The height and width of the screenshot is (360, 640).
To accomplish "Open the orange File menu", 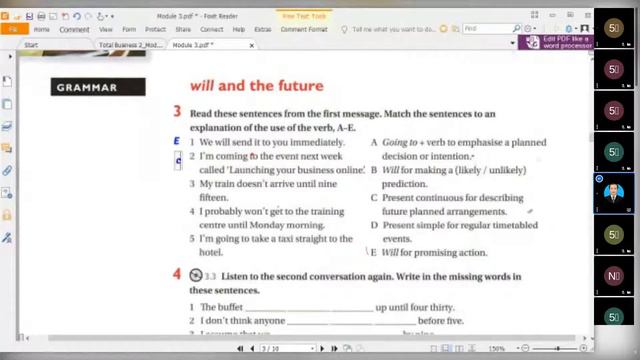I will point(14,29).
